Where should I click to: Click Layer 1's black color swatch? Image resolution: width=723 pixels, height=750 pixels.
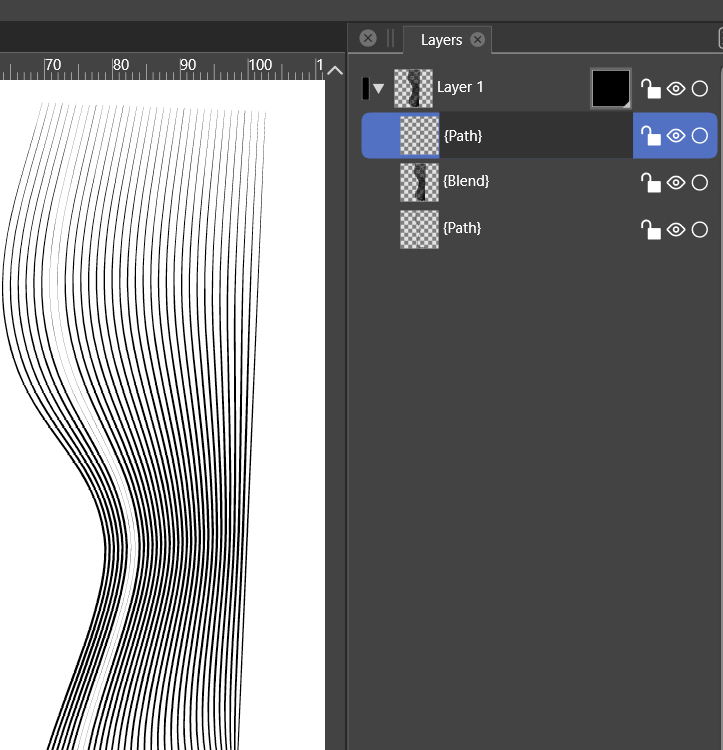tap(610, 88)
